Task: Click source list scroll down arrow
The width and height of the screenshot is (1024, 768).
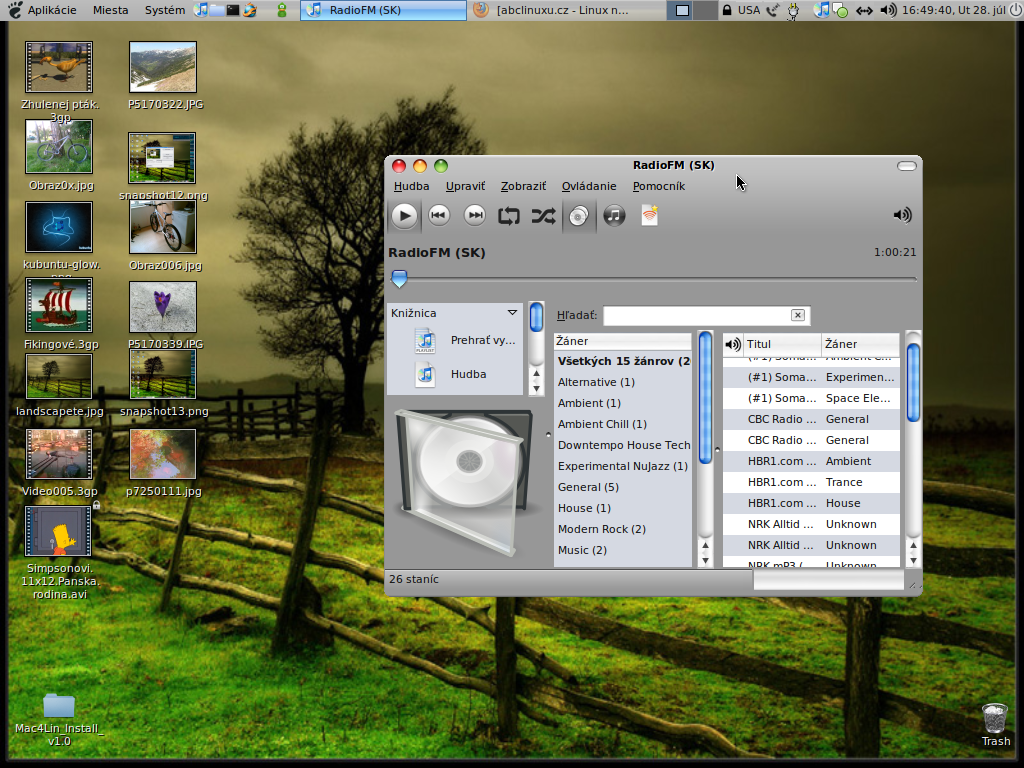Action: point(536,389)
